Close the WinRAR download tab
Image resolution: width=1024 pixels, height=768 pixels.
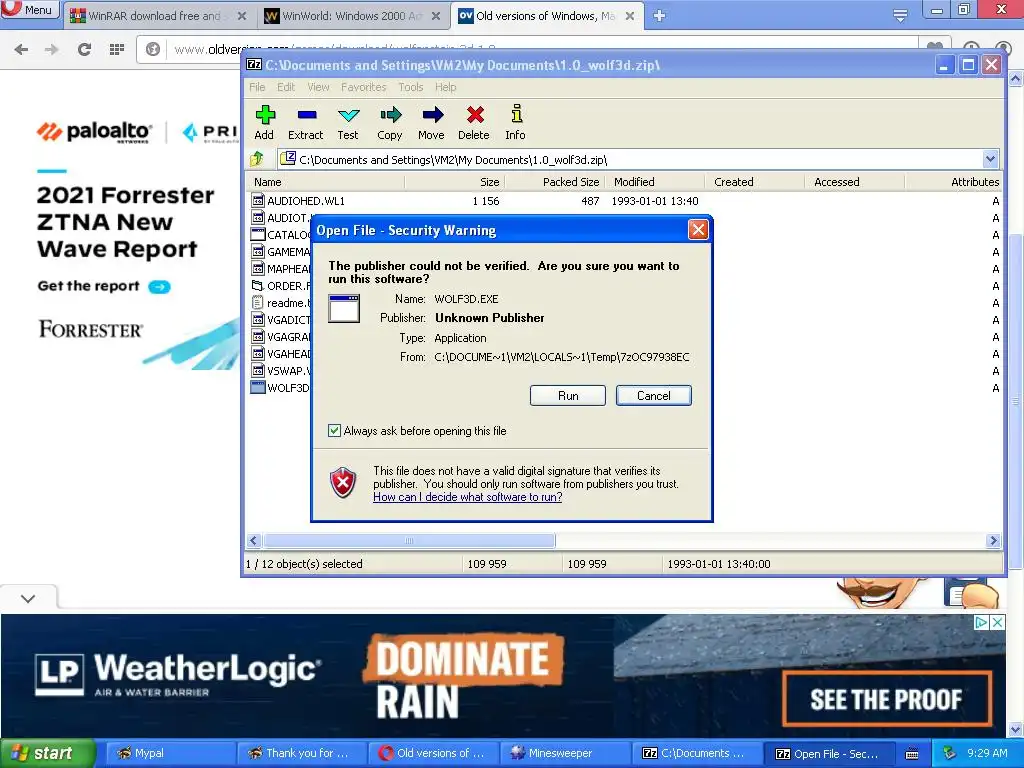242,16
